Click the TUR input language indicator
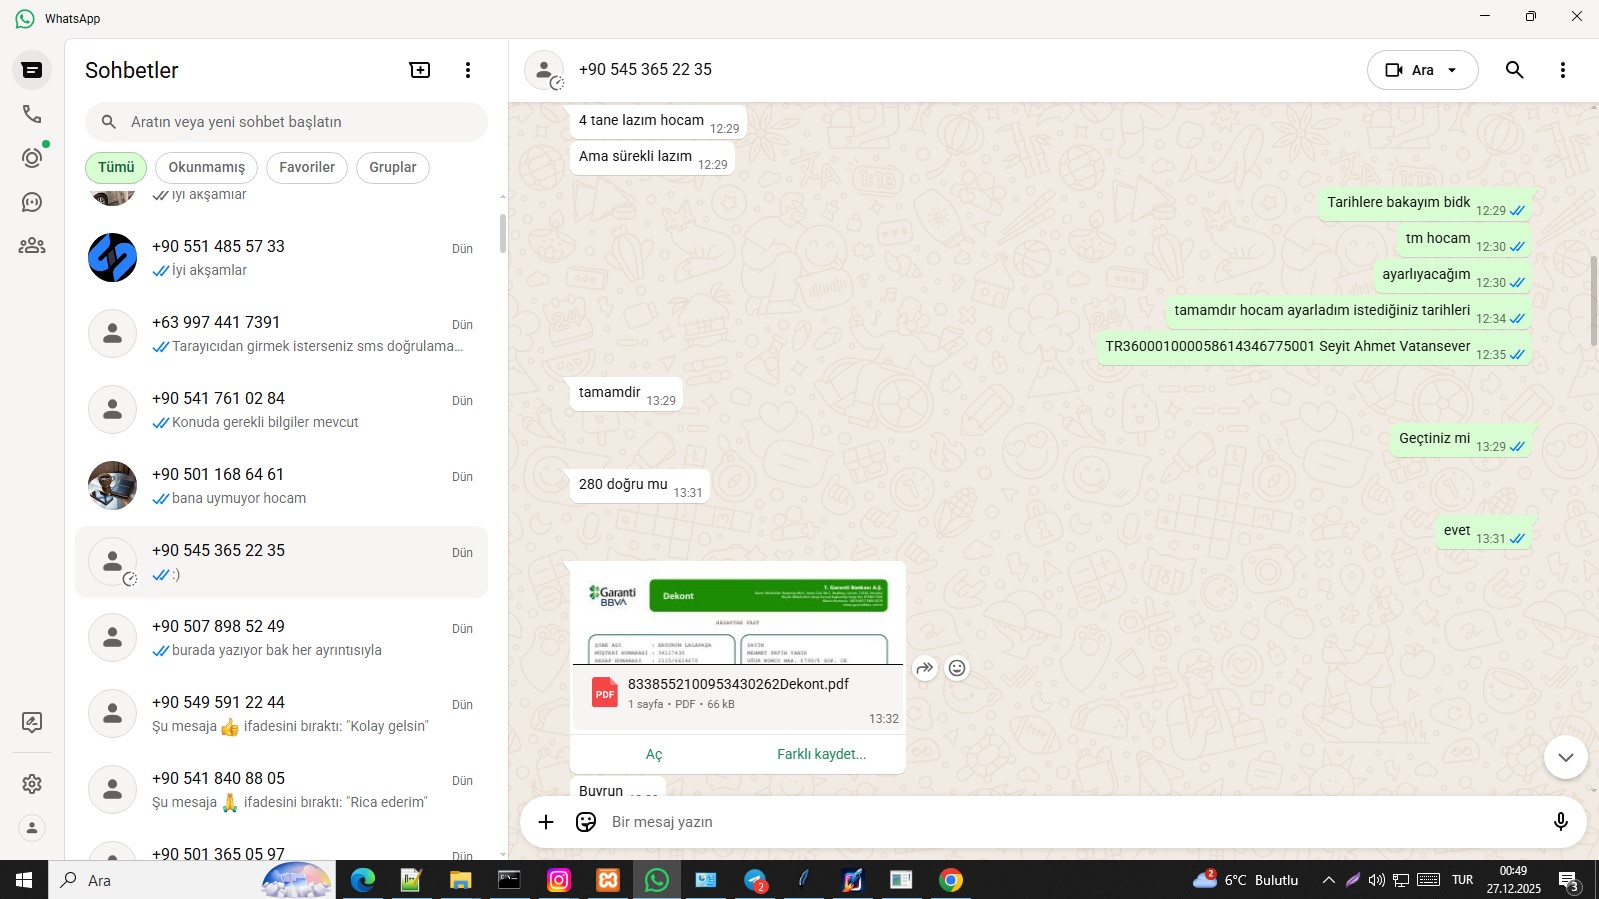 [x=1463, y=880]
